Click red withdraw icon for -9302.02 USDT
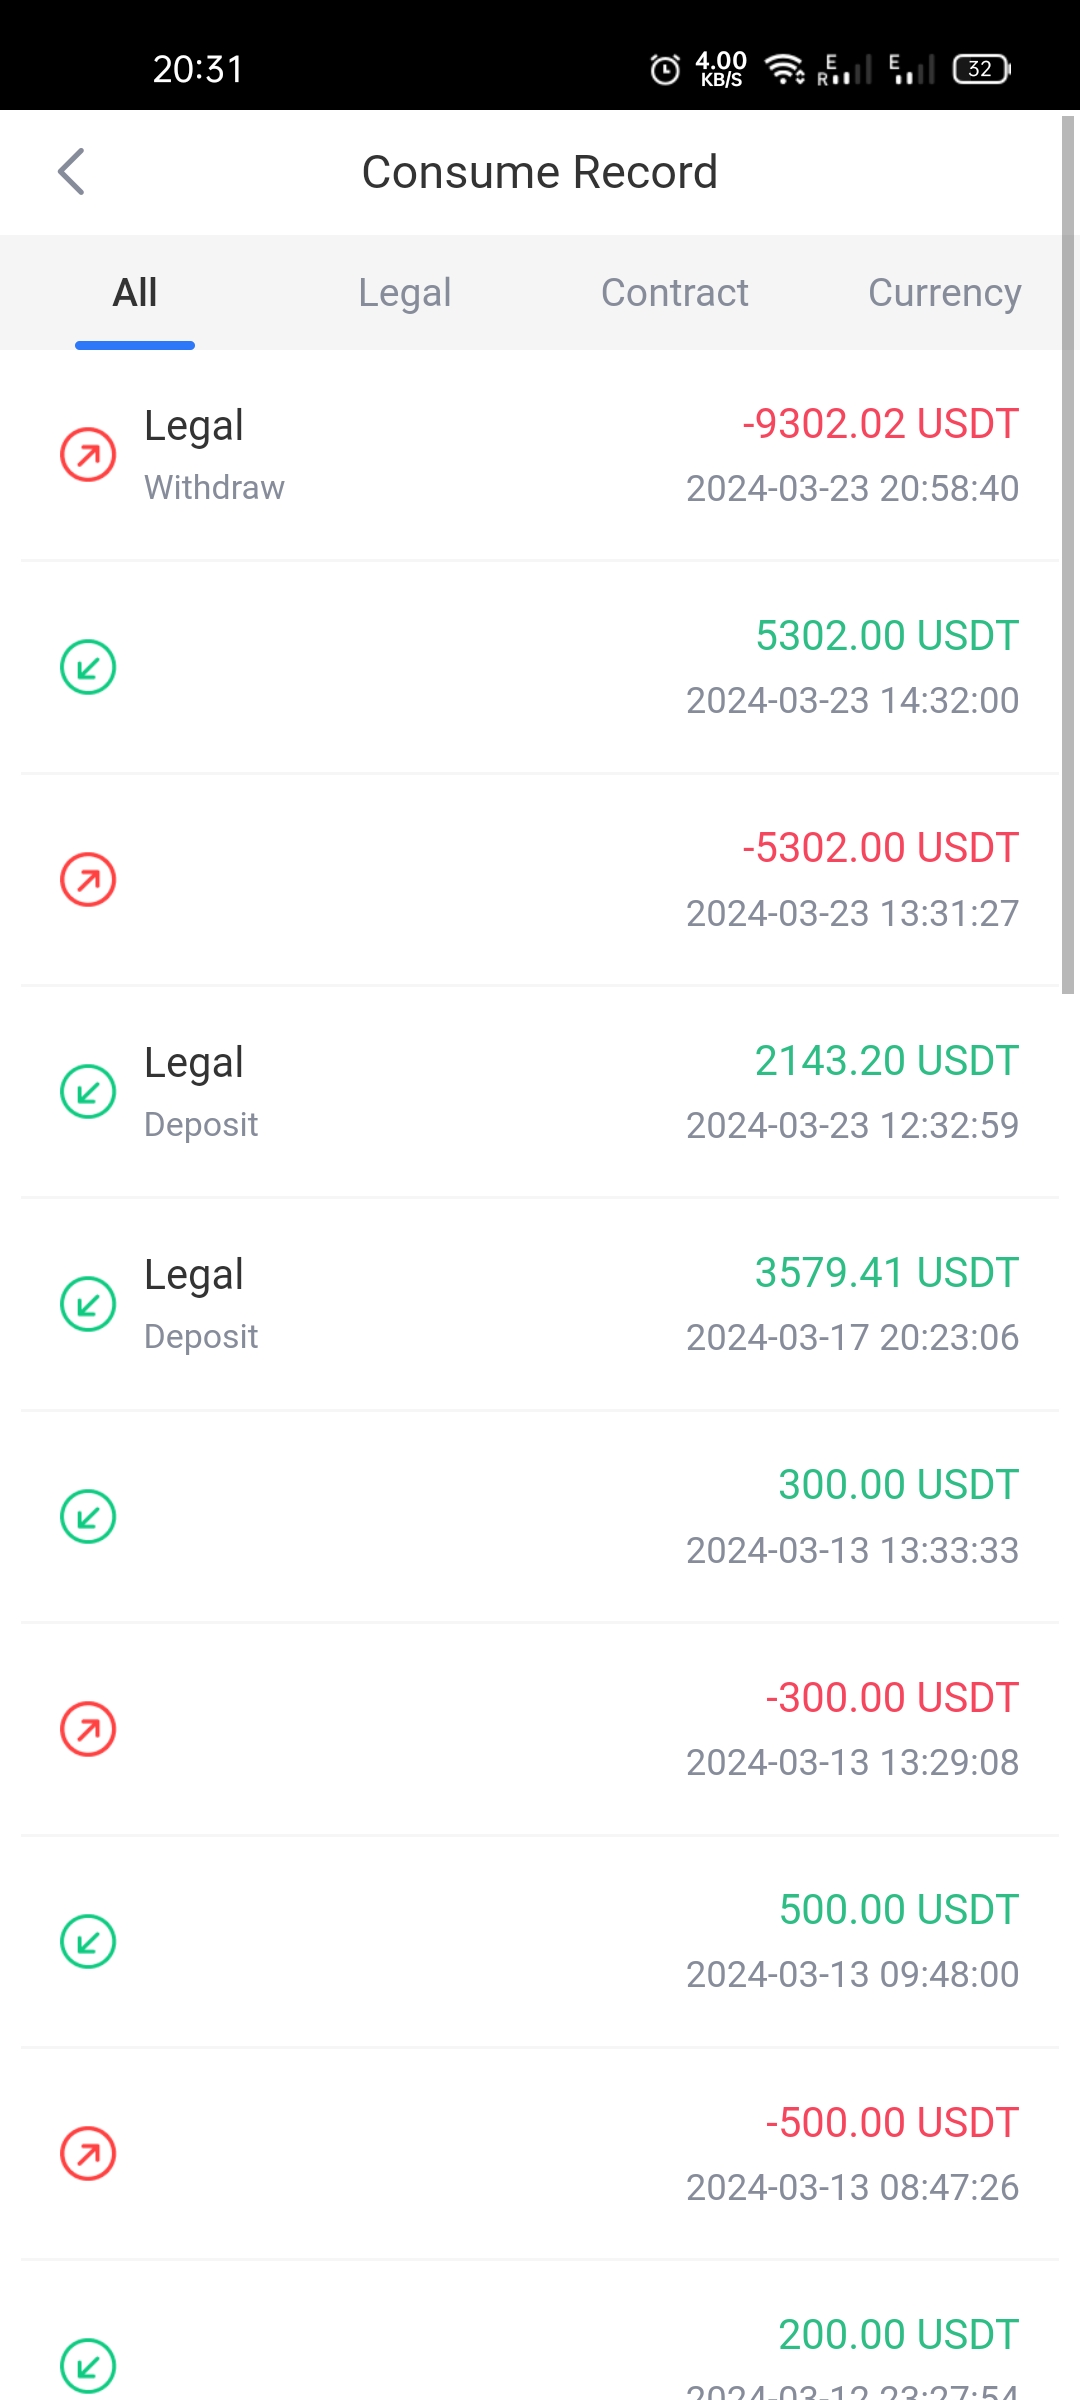Viewport: 1080px width, 2400px height. point(88,455)
